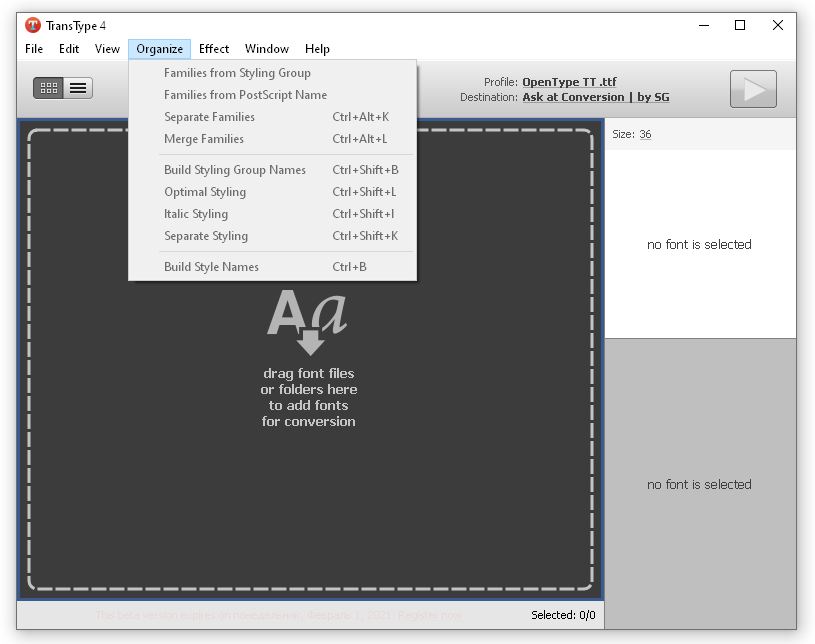Image resolution: width=815 pixels, height=644 pixels.
Task: Click the Aa drop fonts icon
Action: [x=307, y=322]
